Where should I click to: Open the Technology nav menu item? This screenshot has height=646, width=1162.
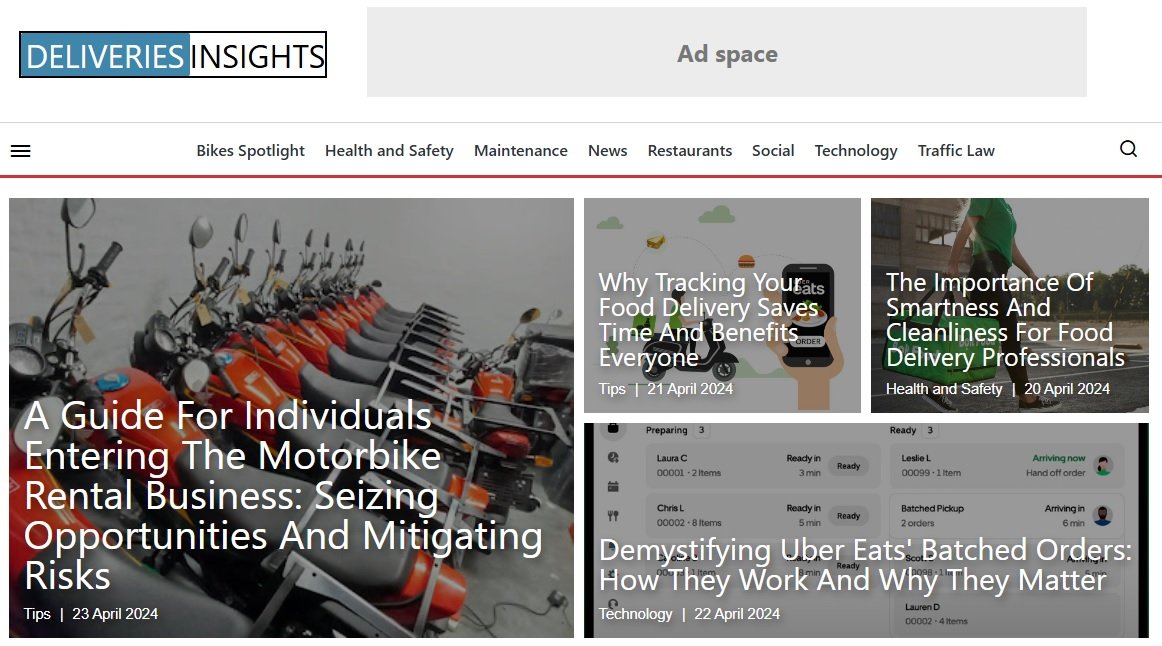855,151
